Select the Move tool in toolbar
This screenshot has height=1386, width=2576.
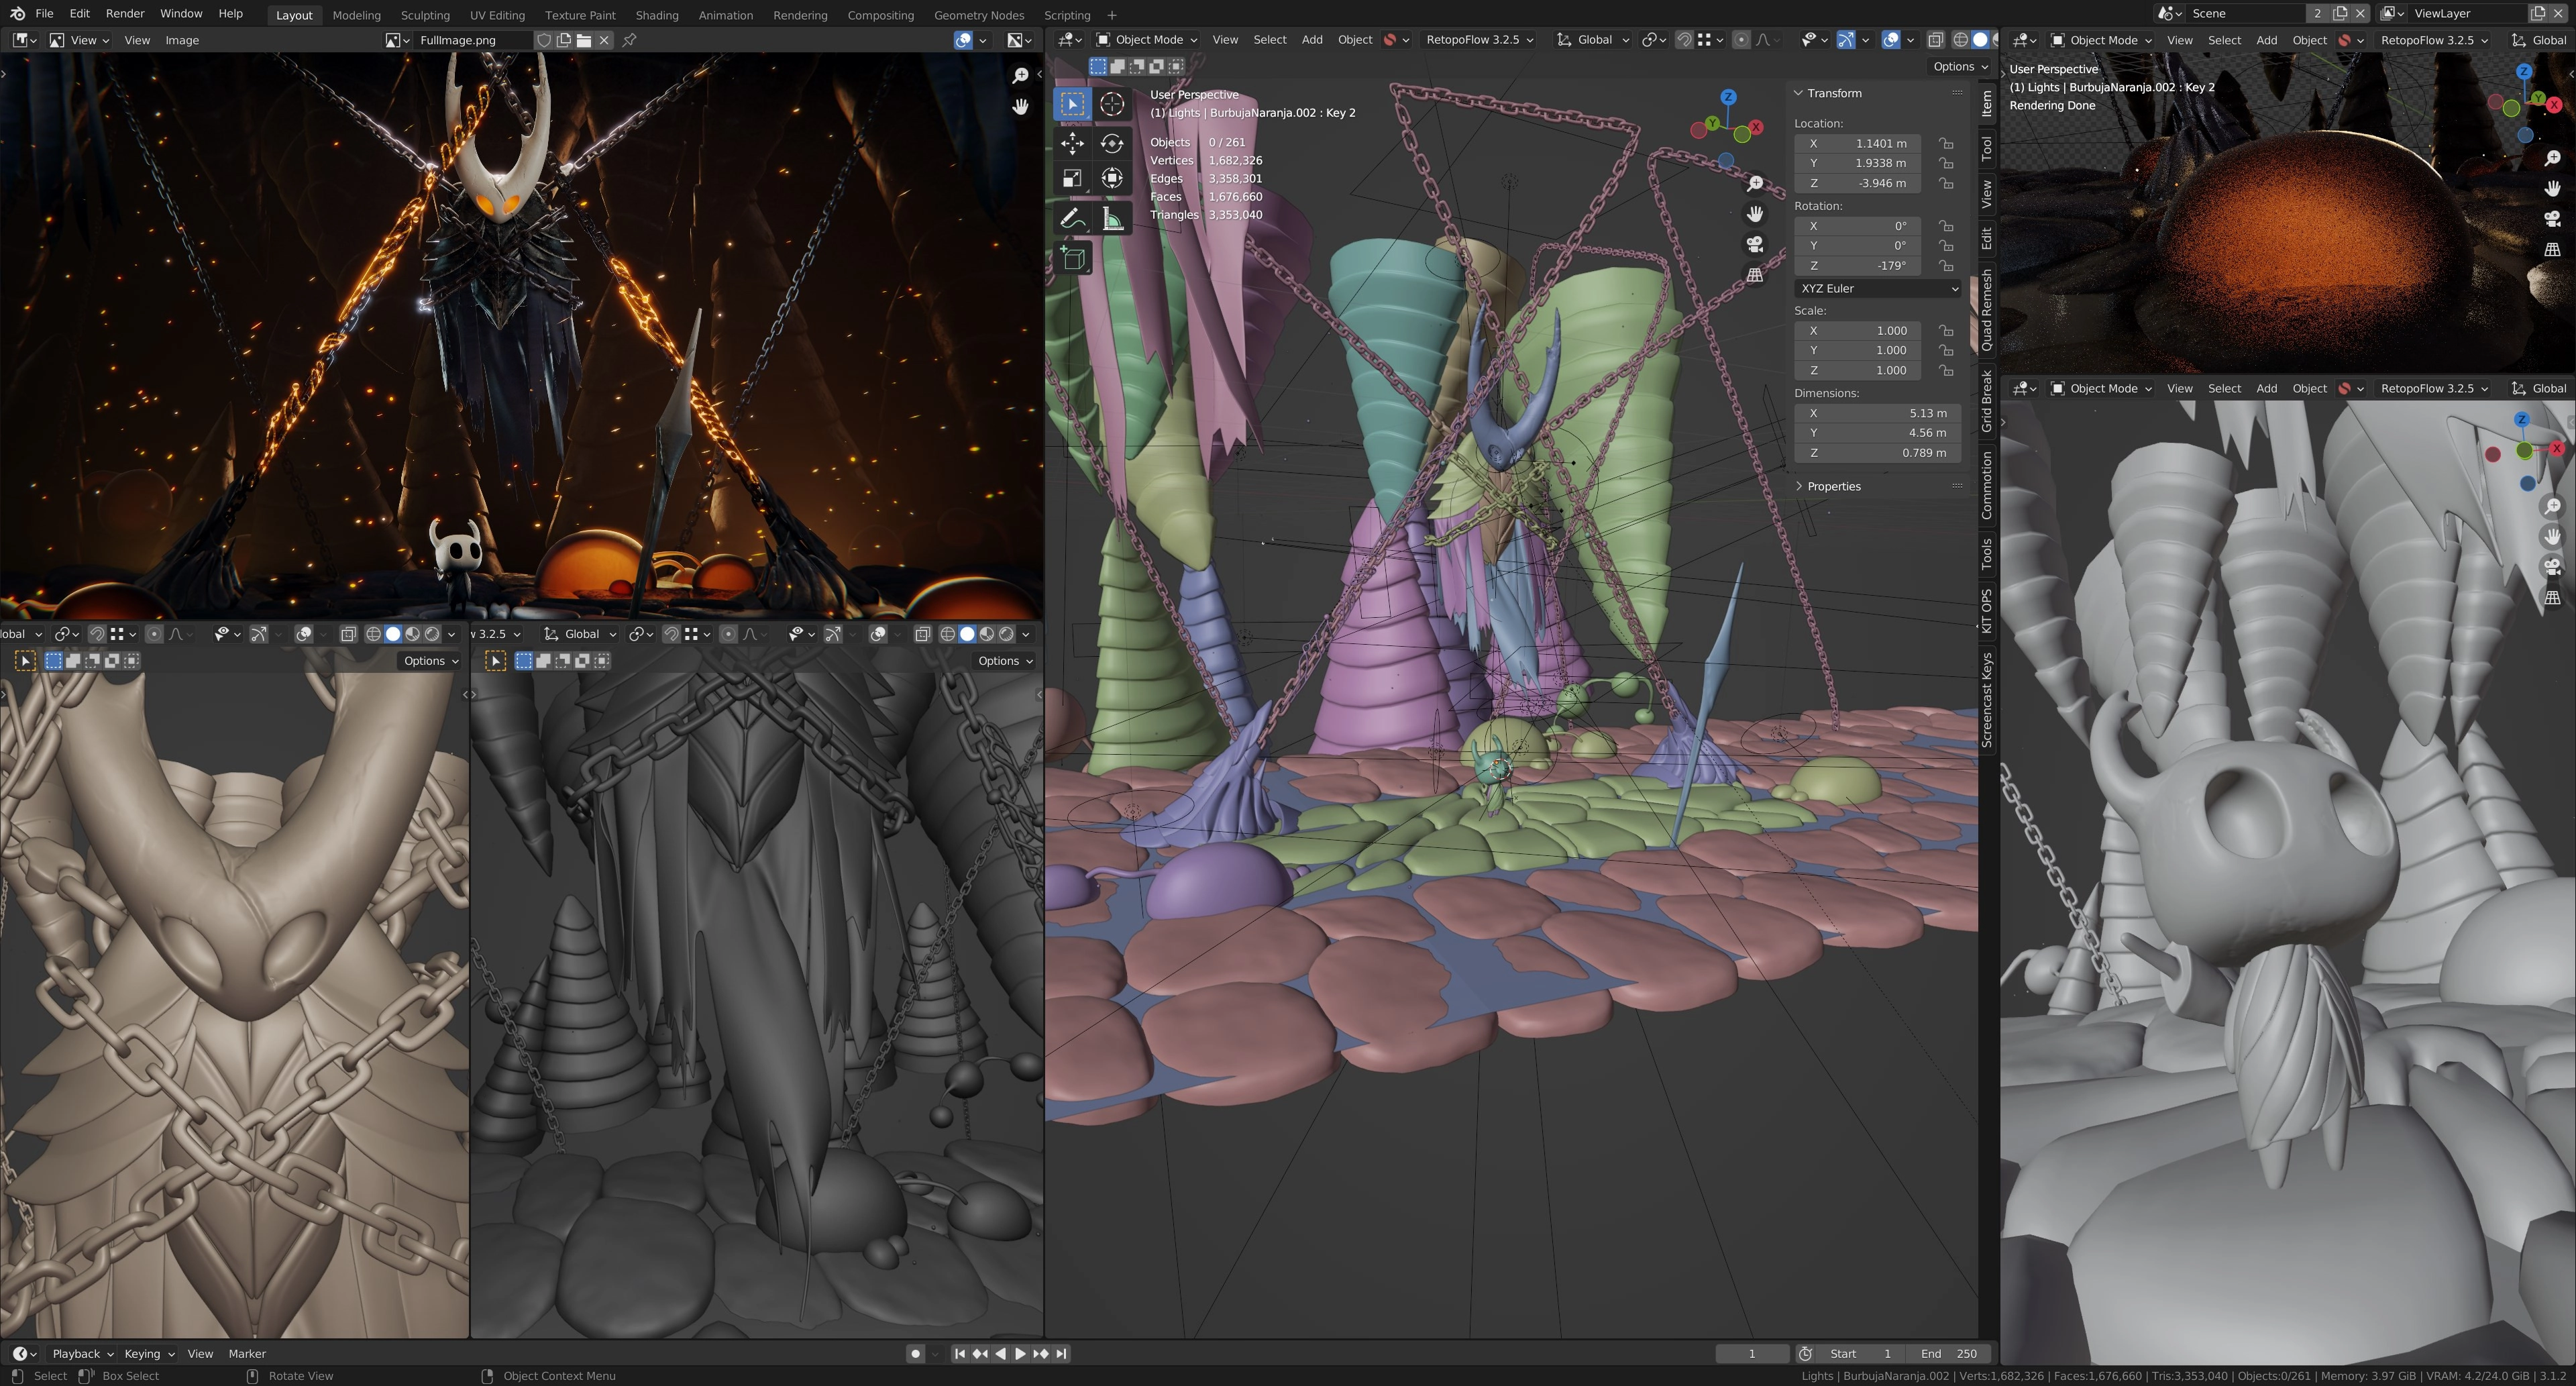click(x=1072, y=143)
